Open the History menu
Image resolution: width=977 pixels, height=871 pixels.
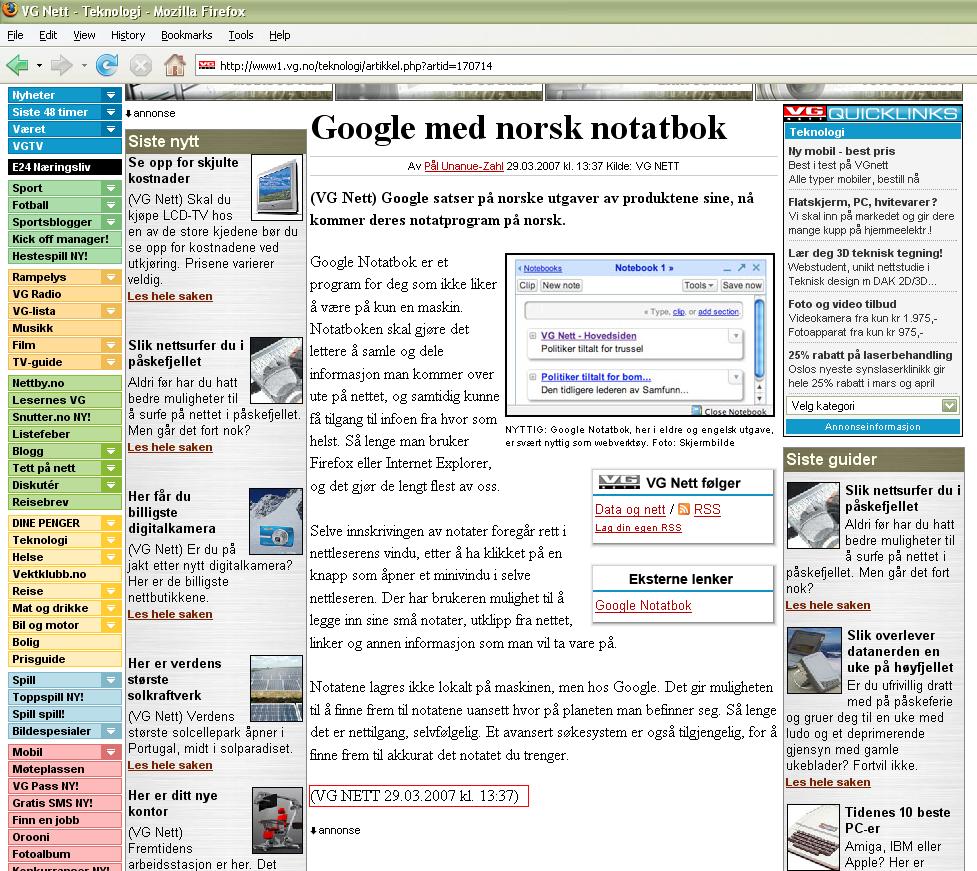point(128,35)
